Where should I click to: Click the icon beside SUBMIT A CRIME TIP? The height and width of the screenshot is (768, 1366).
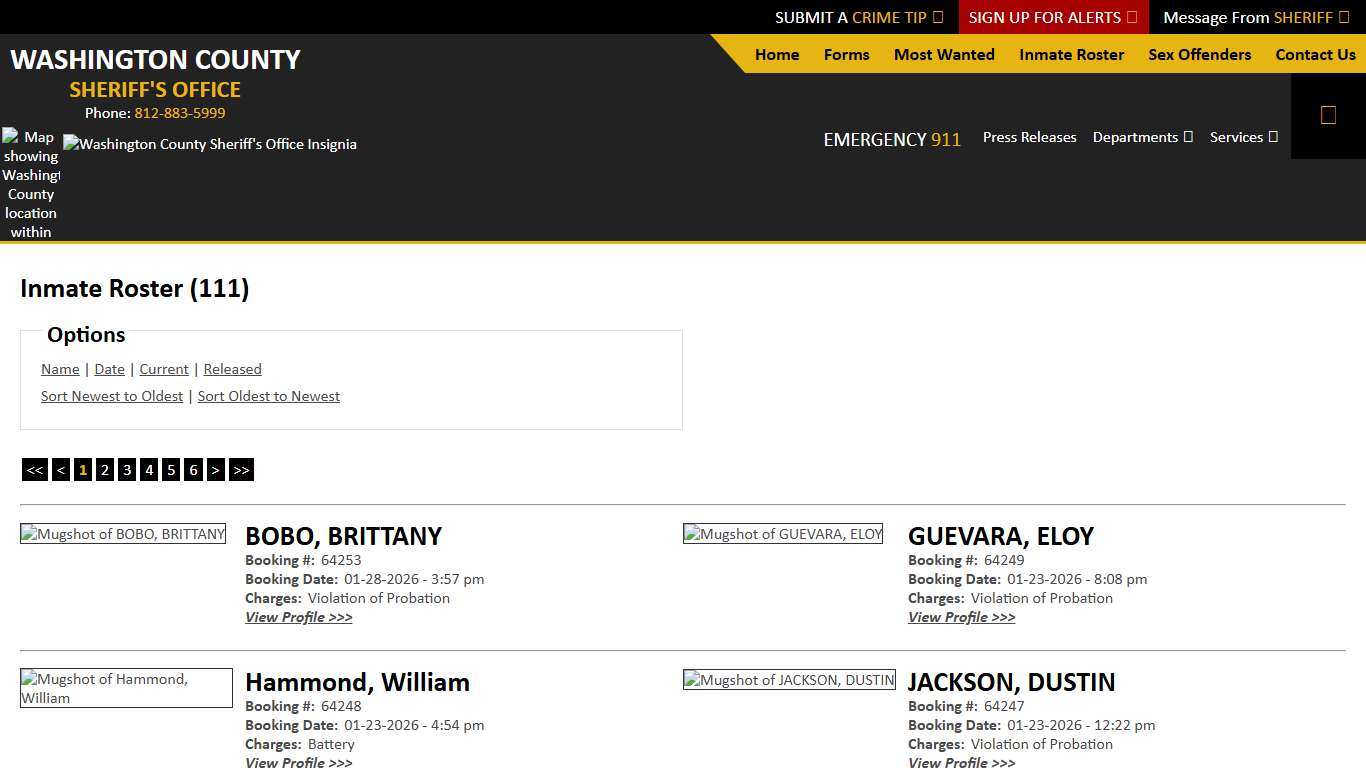[x=937, y=17]
